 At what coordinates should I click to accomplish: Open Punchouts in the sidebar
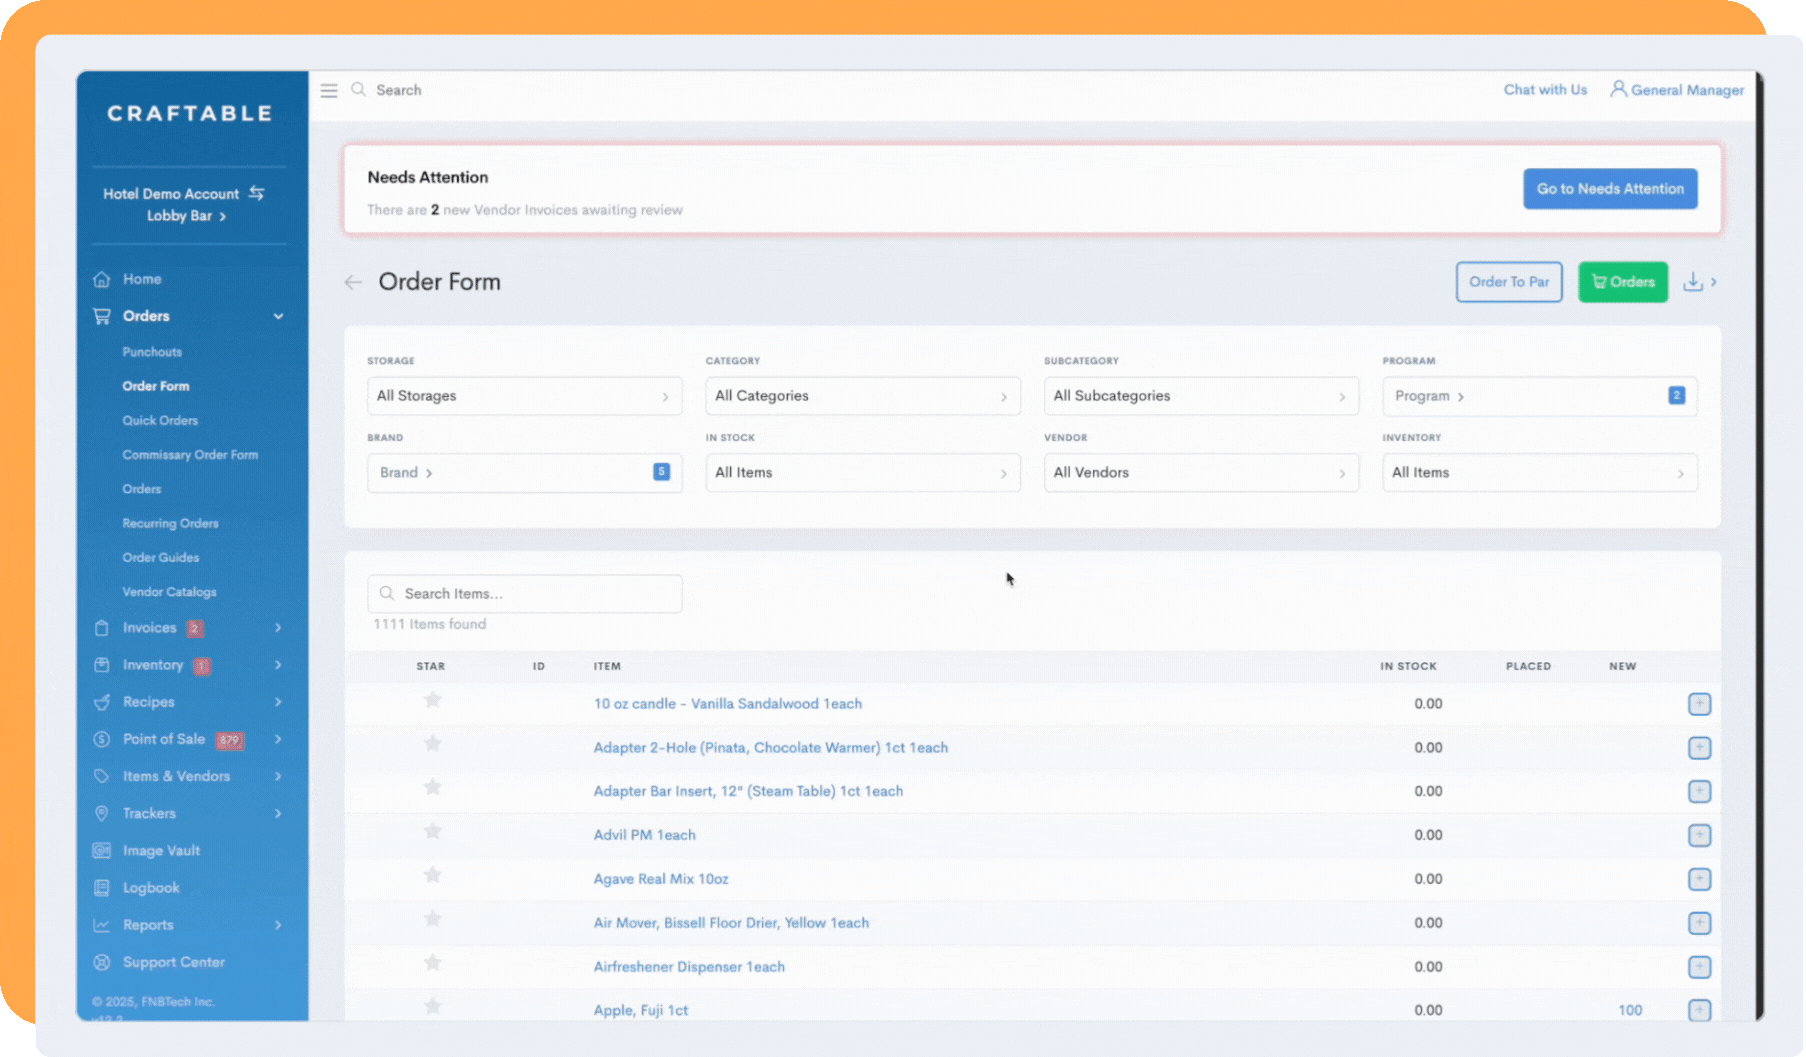[x=152, y=352]
